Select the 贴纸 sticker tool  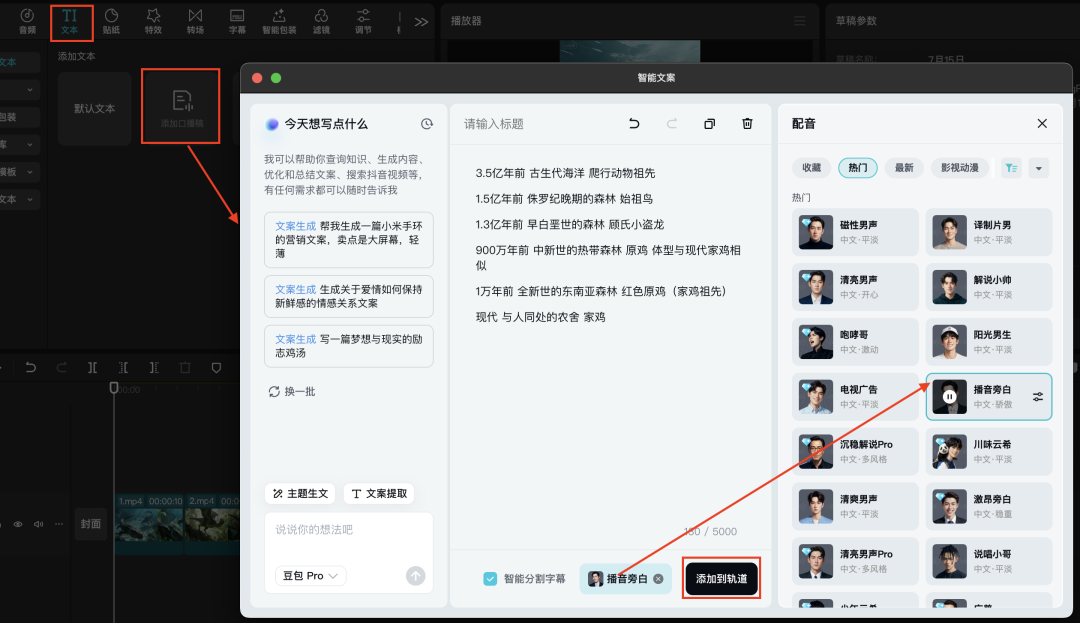point(111,20)
